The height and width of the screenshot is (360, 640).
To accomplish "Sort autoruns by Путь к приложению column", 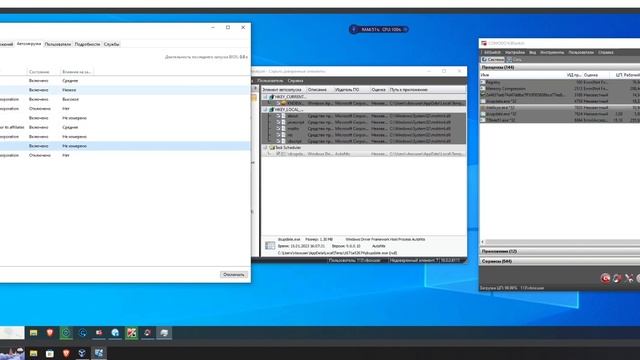I will [427, 90].
